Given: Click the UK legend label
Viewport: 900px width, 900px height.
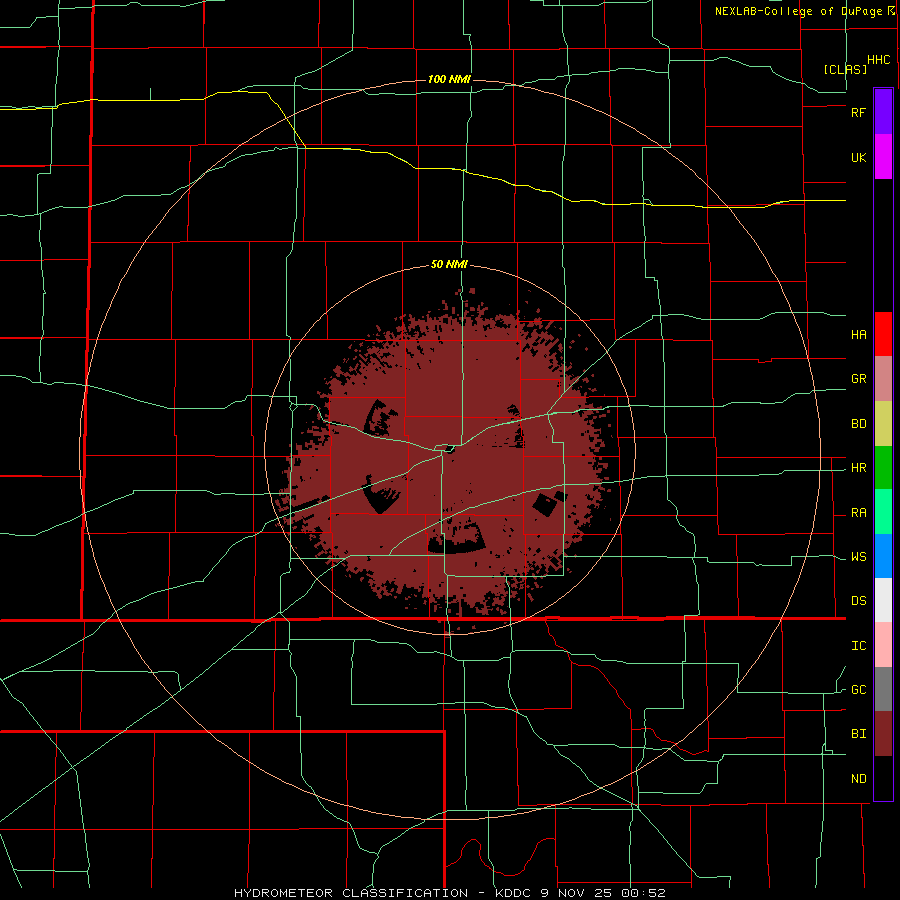Looking at the screenshot, I should 858,157.
